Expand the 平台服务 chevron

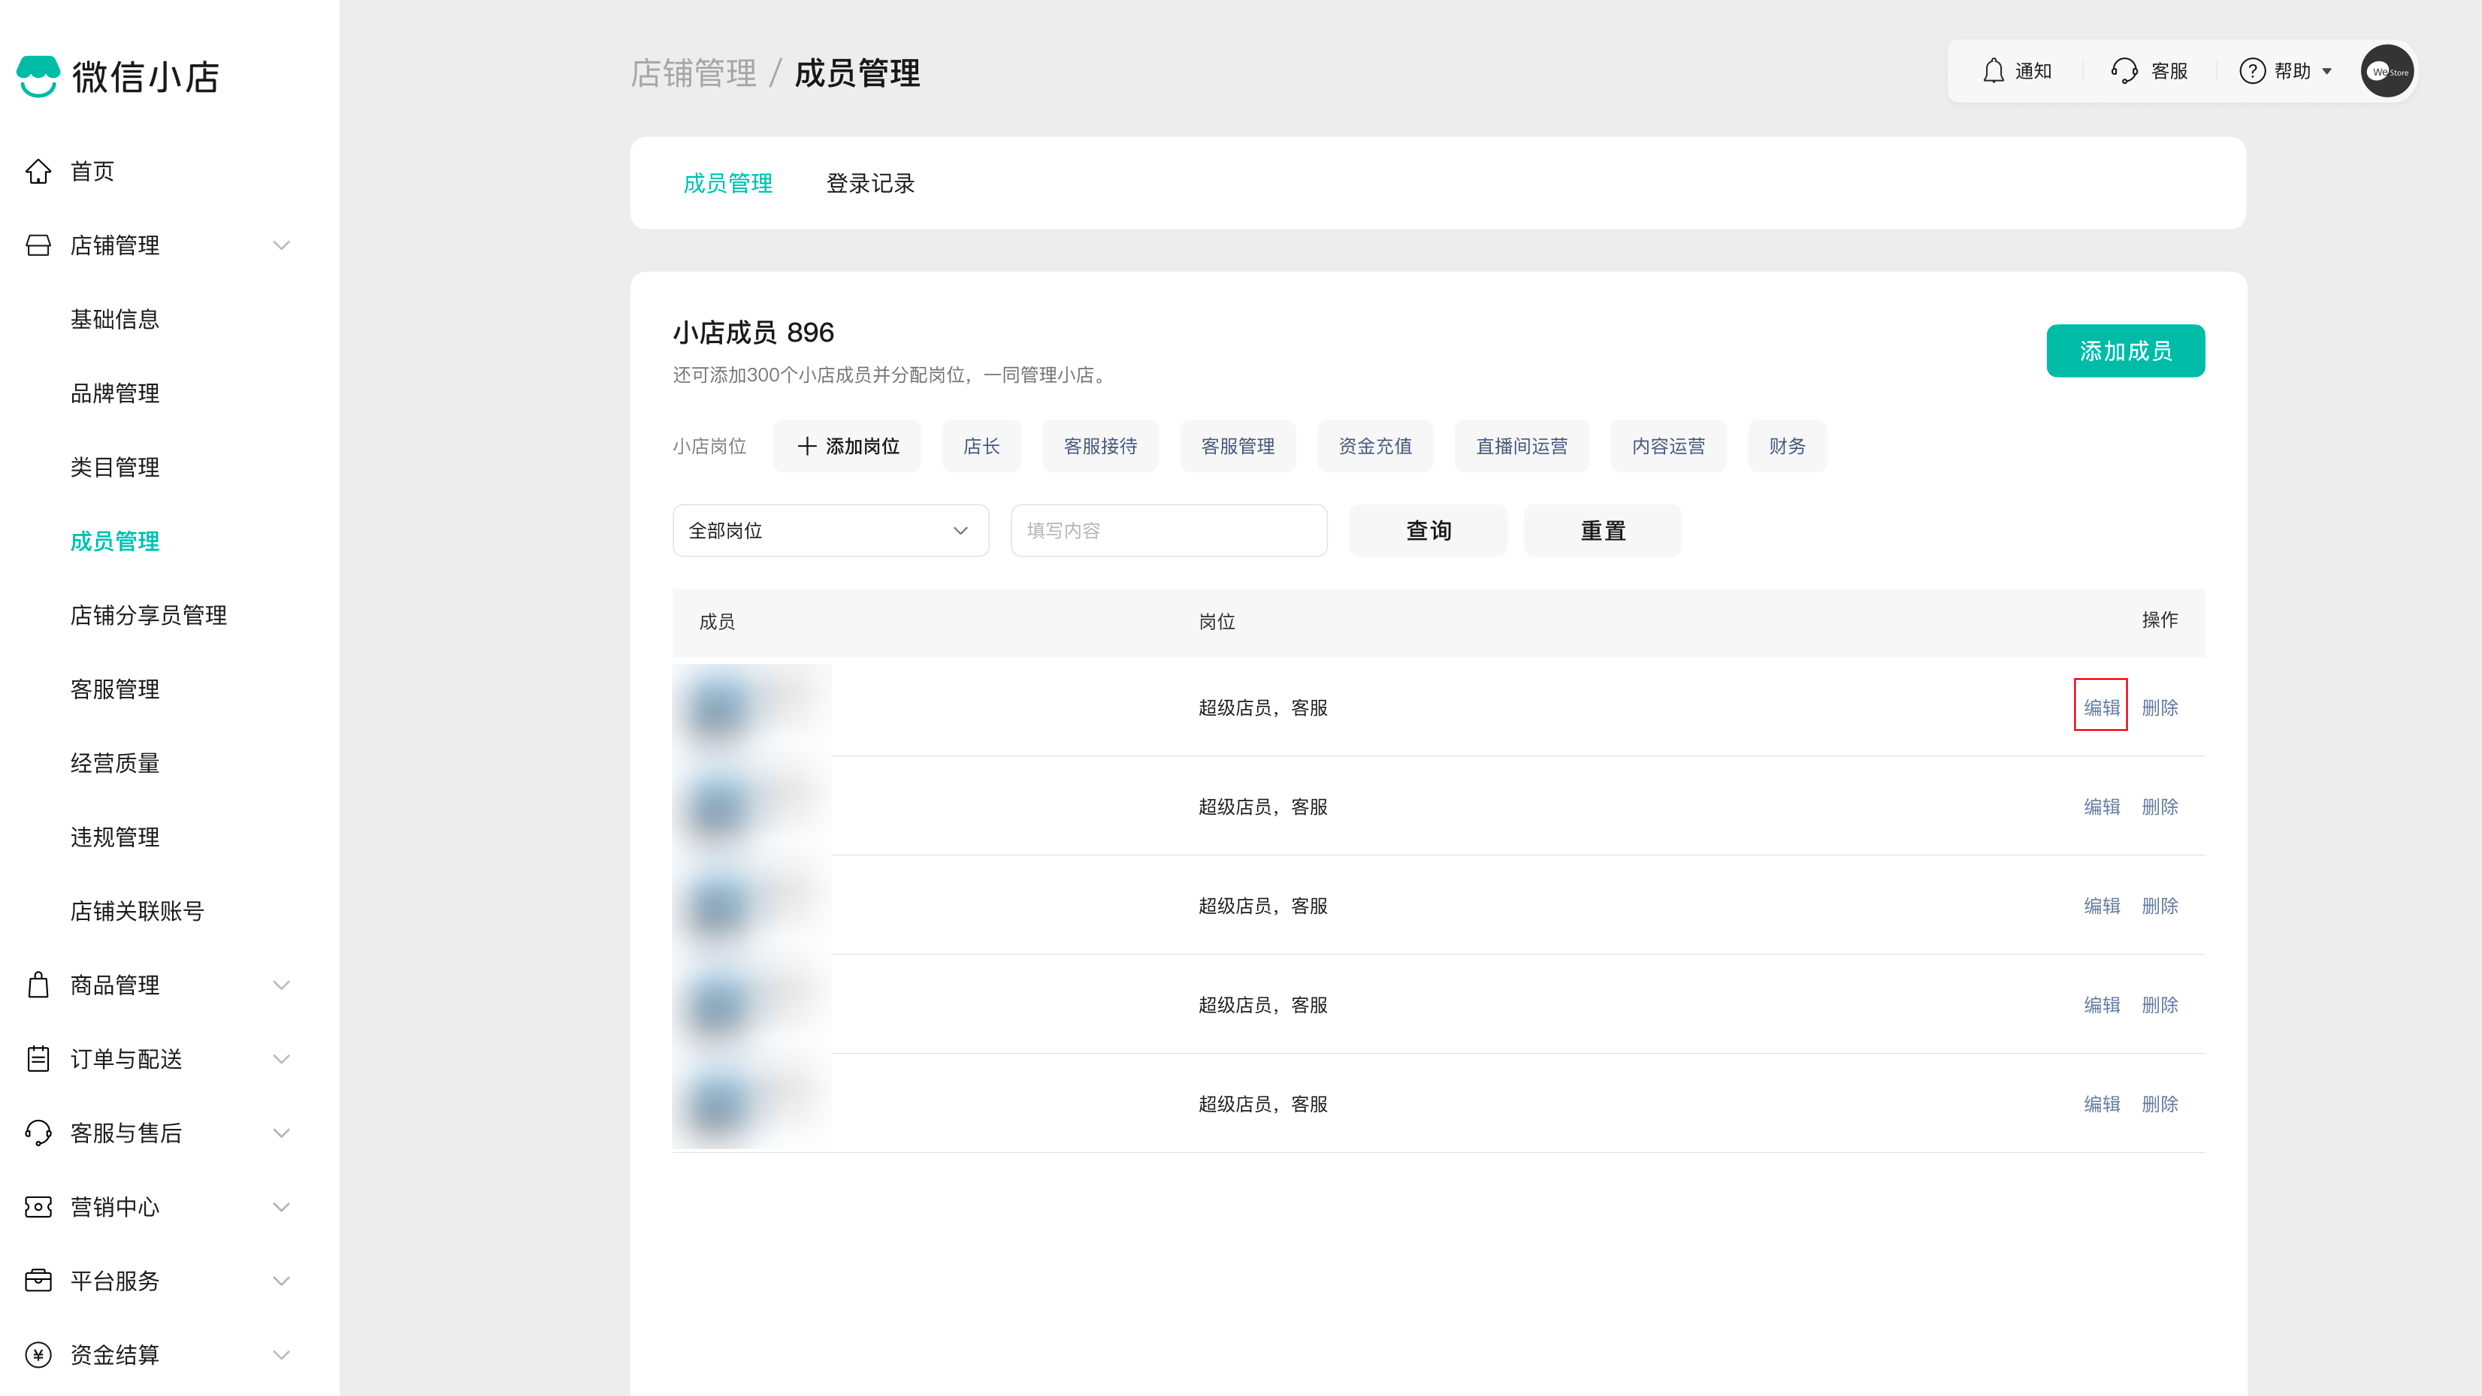point(281,1281)
